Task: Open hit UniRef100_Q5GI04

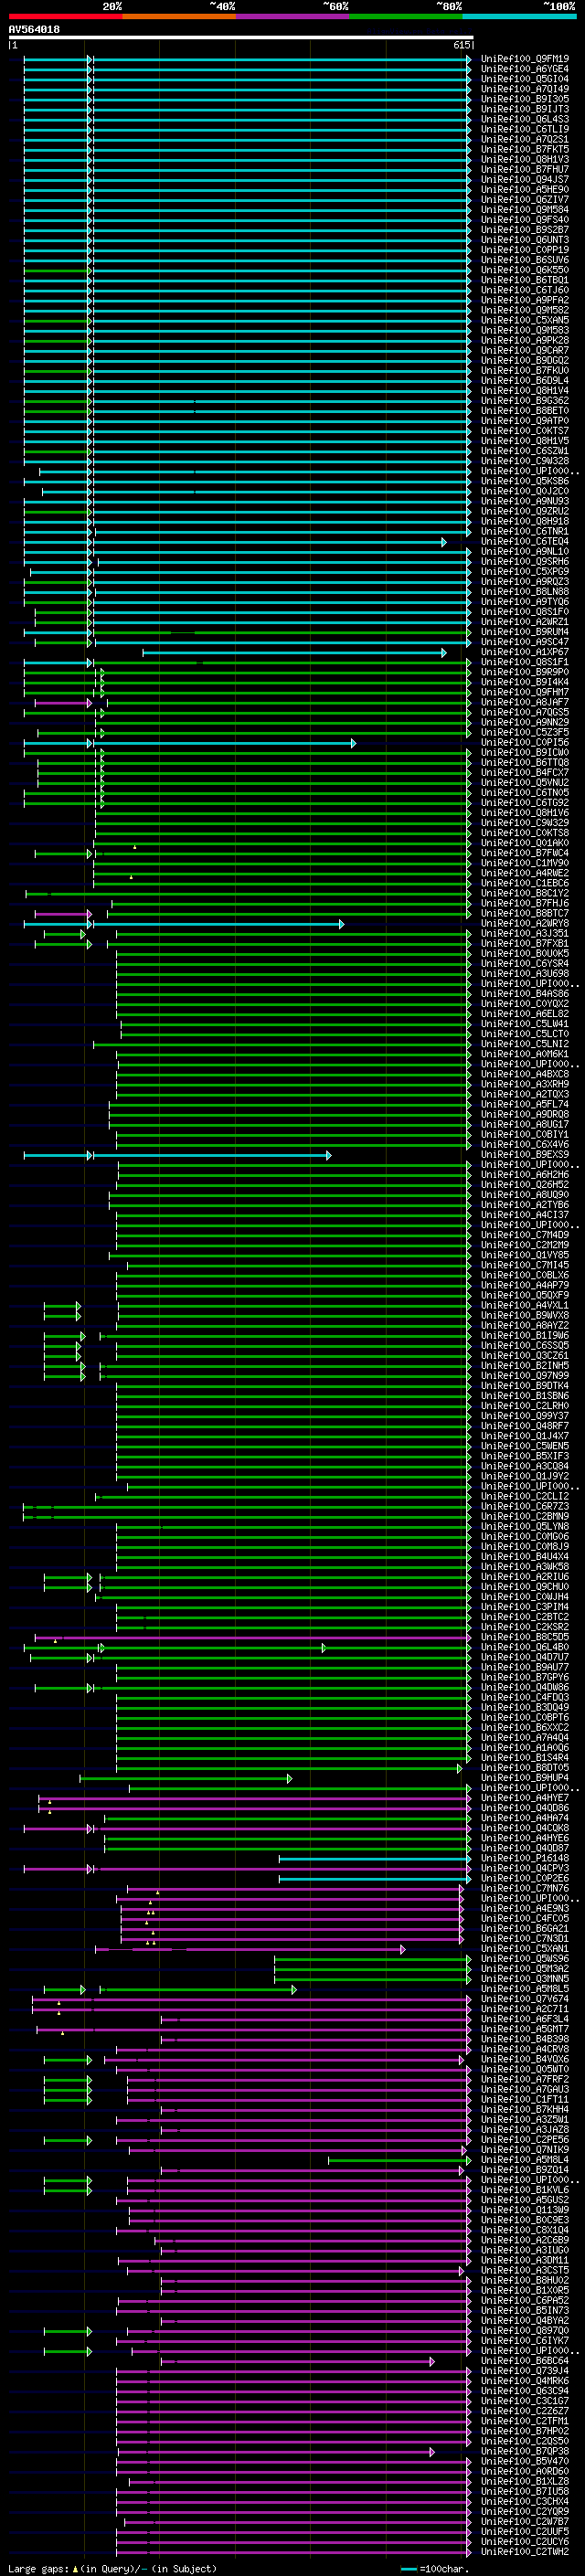Action: click(x=525, y=79)
